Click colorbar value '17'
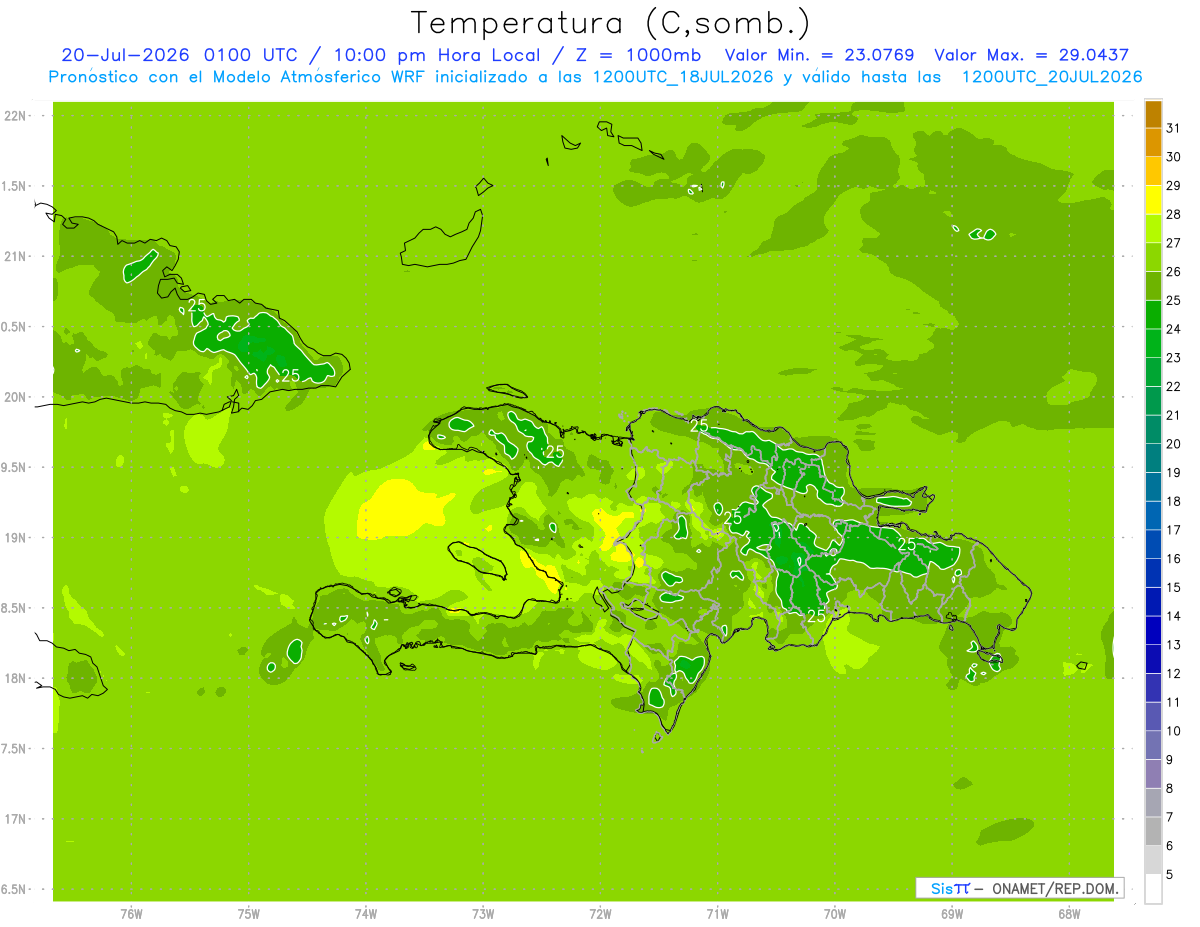1200x927 pixels. click(1174, 530)
